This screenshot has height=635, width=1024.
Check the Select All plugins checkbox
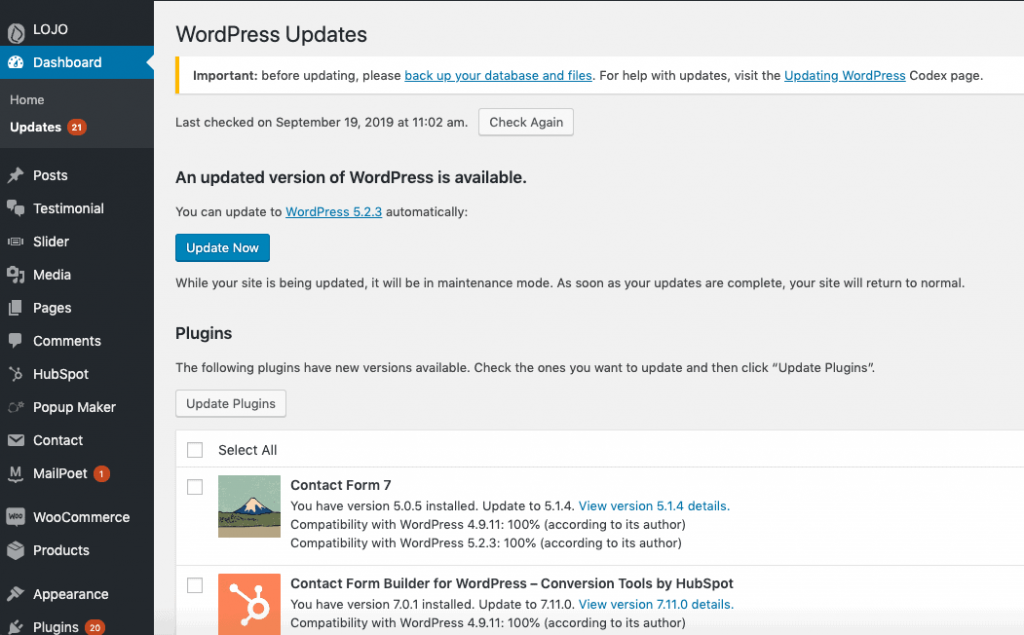click(195, 450)
